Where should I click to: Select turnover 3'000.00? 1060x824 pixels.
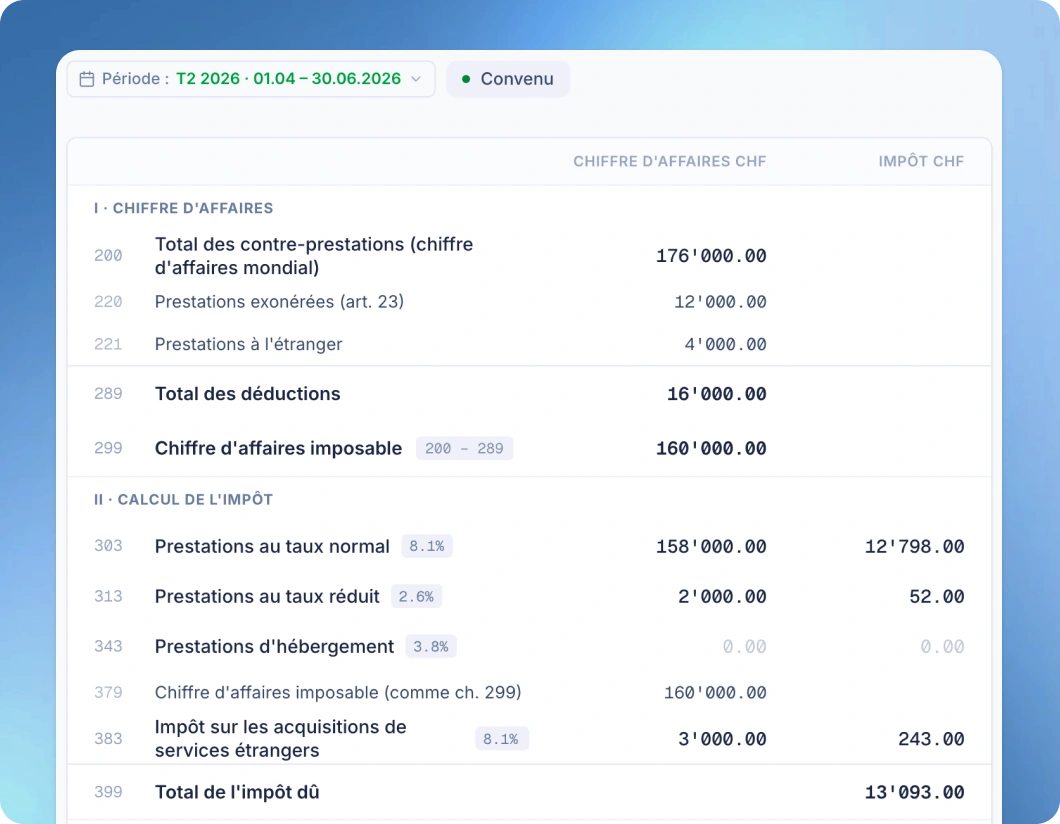tap(722, 740)
